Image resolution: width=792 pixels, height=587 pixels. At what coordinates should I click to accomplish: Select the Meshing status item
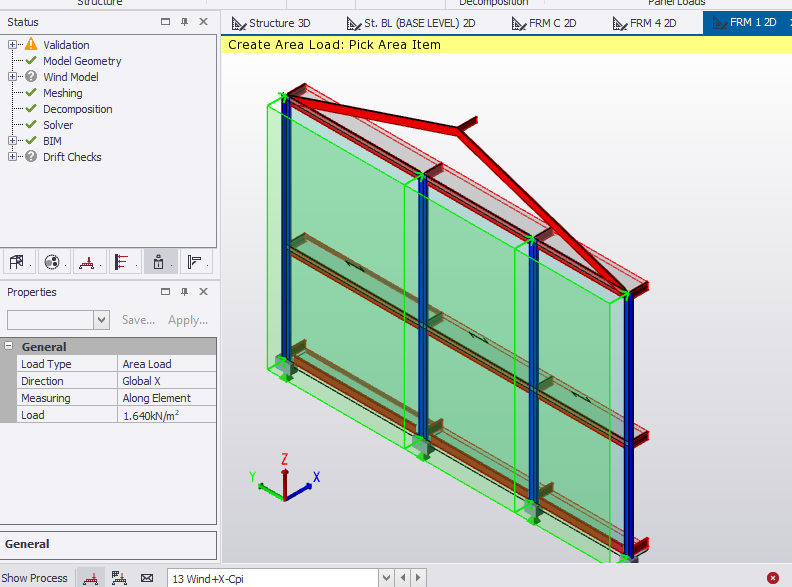(63, 93)
